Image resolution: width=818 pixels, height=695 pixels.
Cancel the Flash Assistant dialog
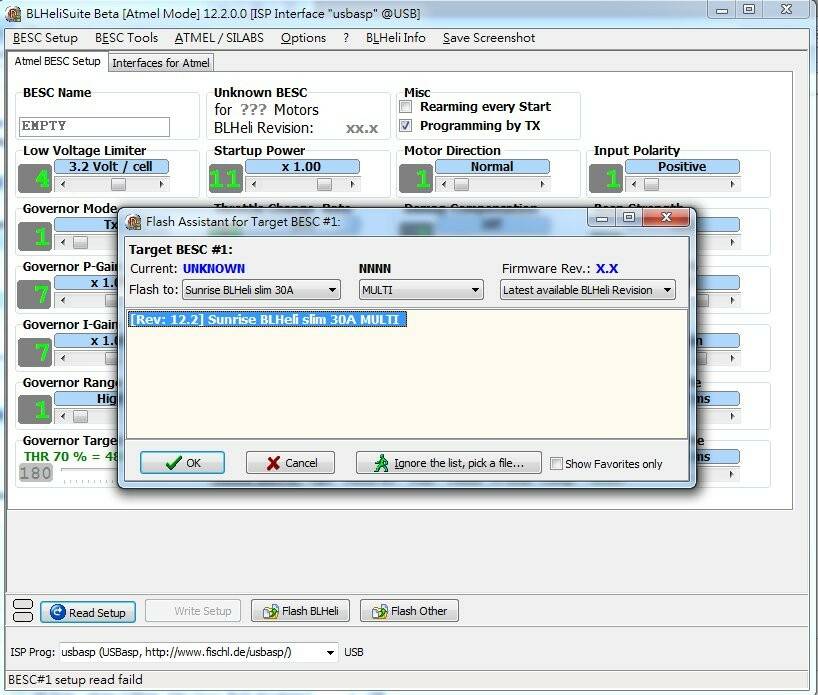[291, 463]
